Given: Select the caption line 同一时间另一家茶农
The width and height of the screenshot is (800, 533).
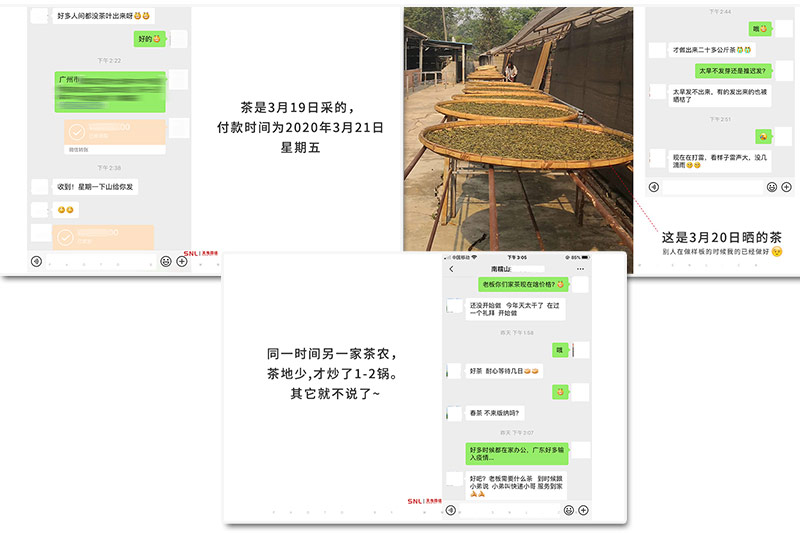Looking at the screenshot, I should [332, 353].
